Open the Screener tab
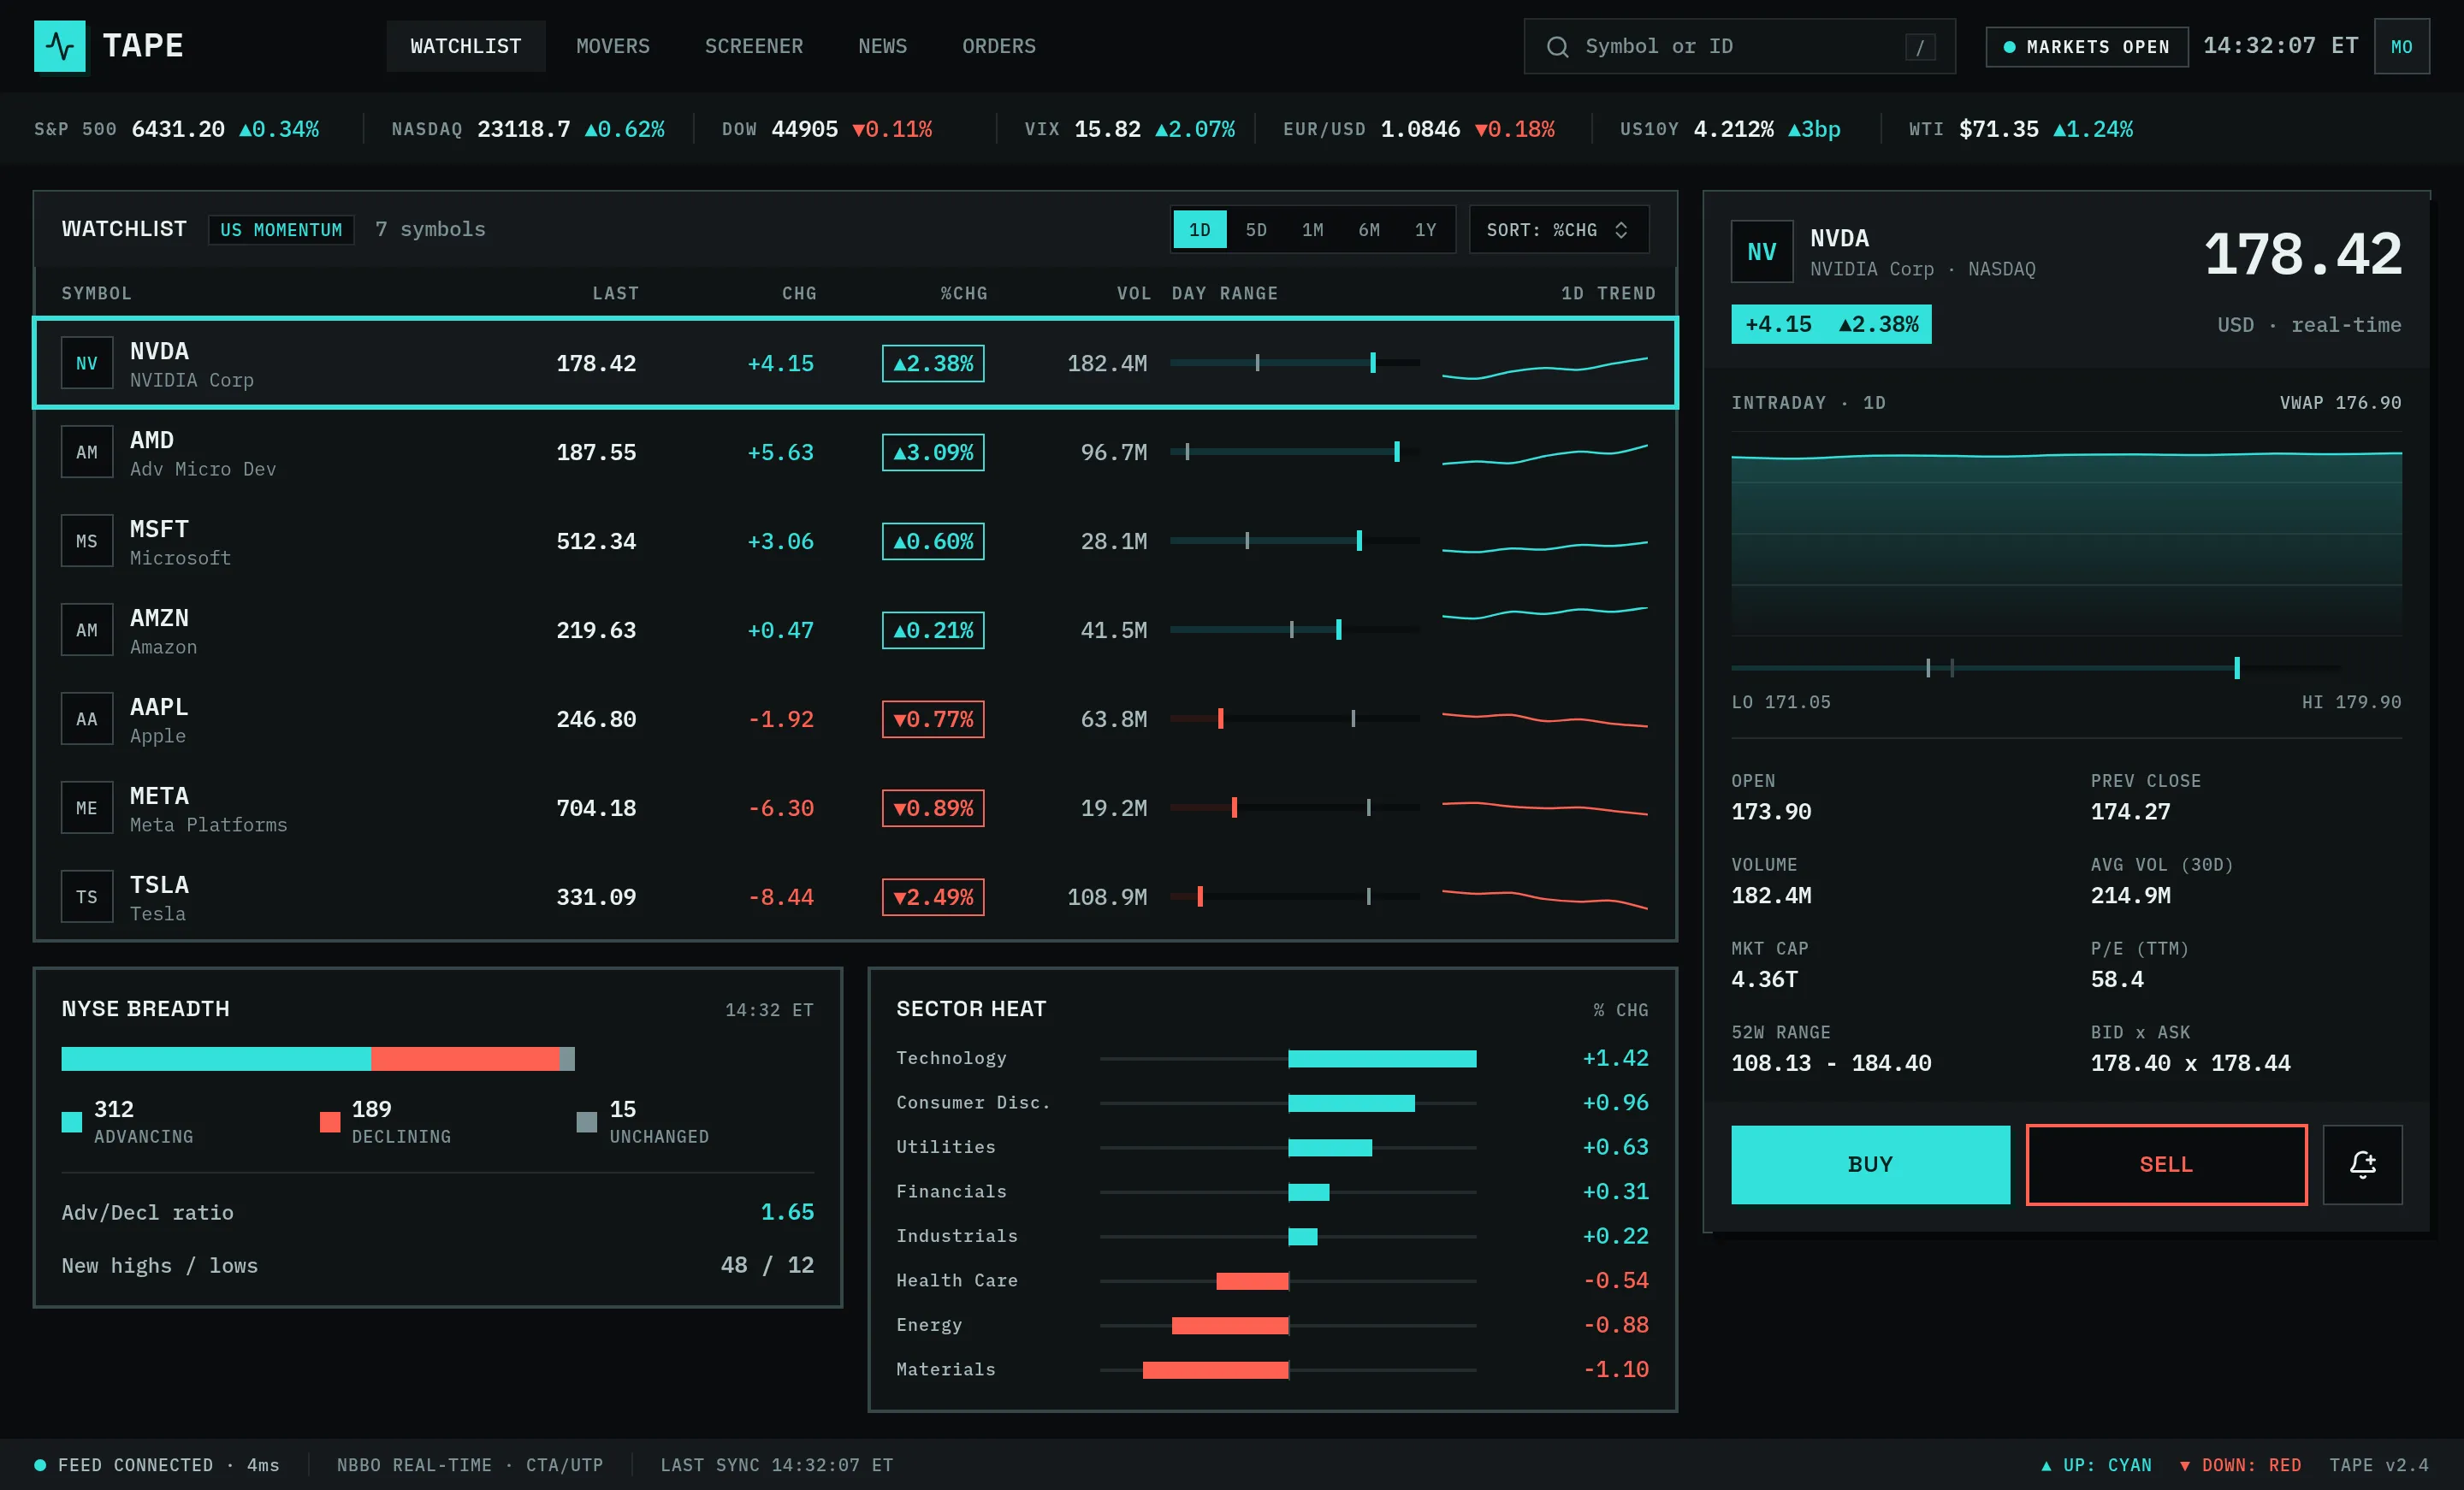The width and height of the screenshot is (2464, 1490). point(754,46)
